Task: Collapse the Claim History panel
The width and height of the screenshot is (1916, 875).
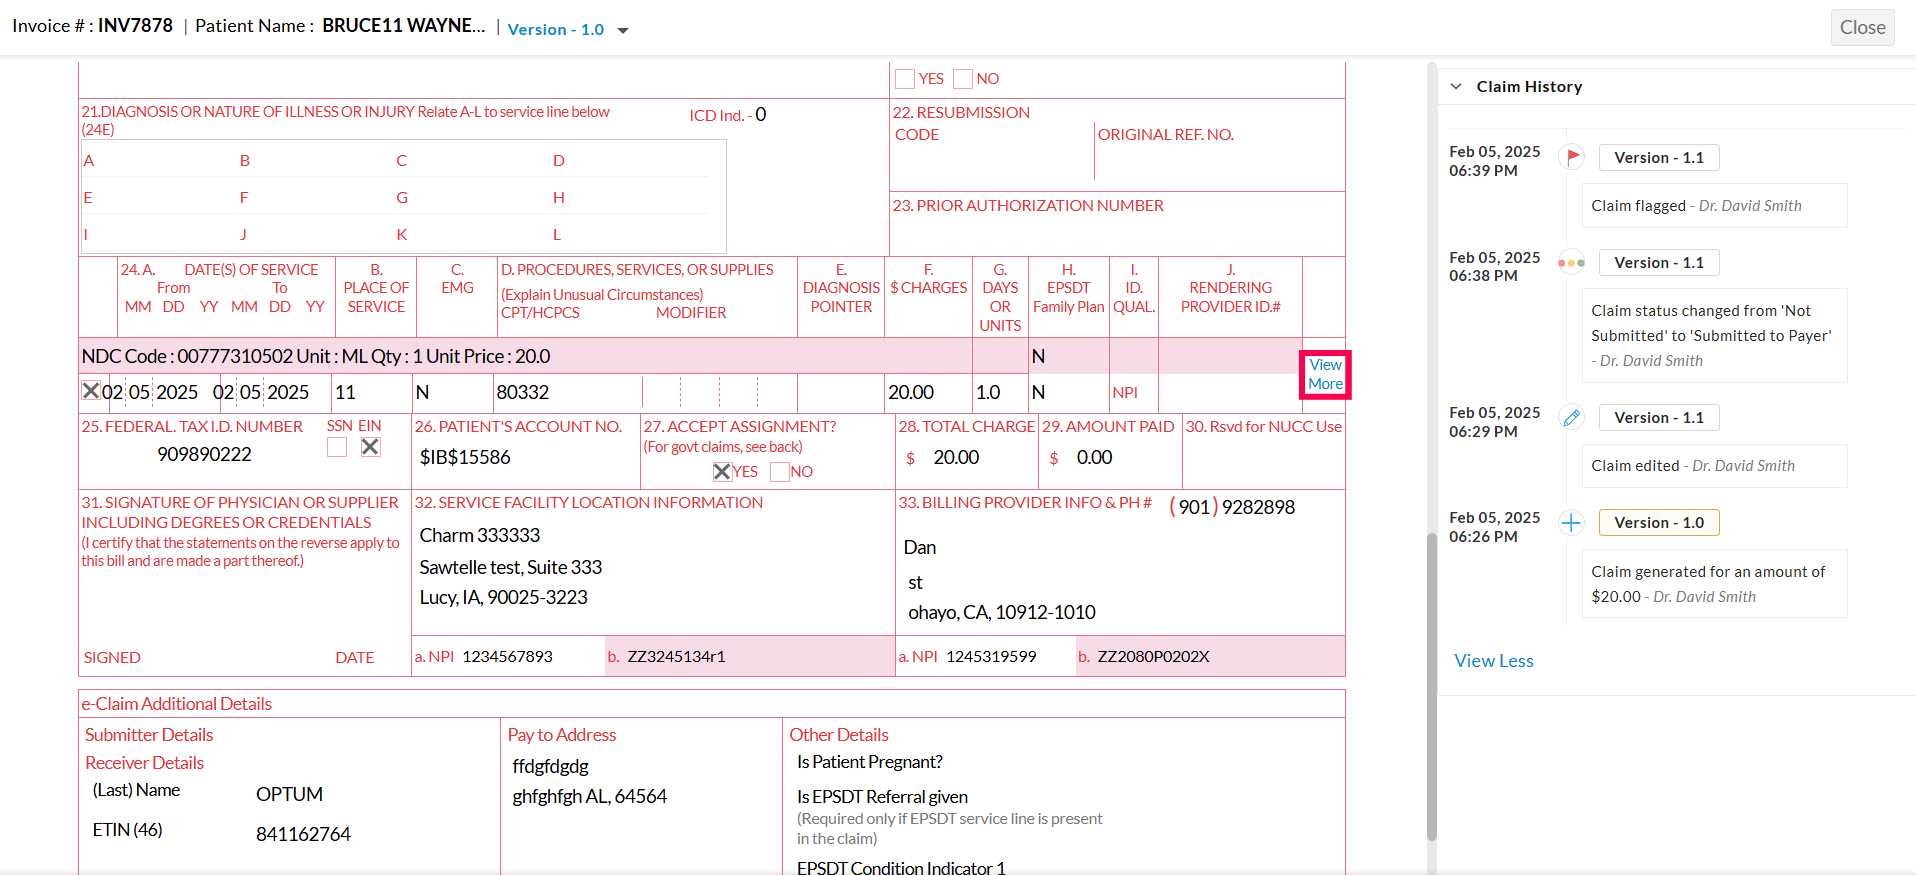Action: tap(1456, 87)
